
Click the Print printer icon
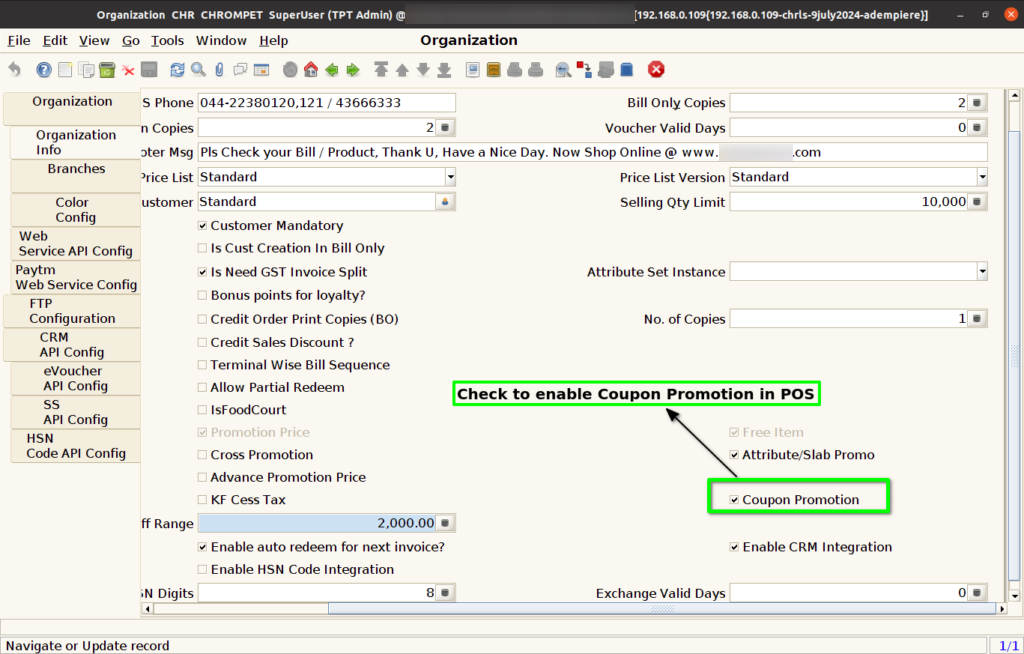(x=536, y=69)
